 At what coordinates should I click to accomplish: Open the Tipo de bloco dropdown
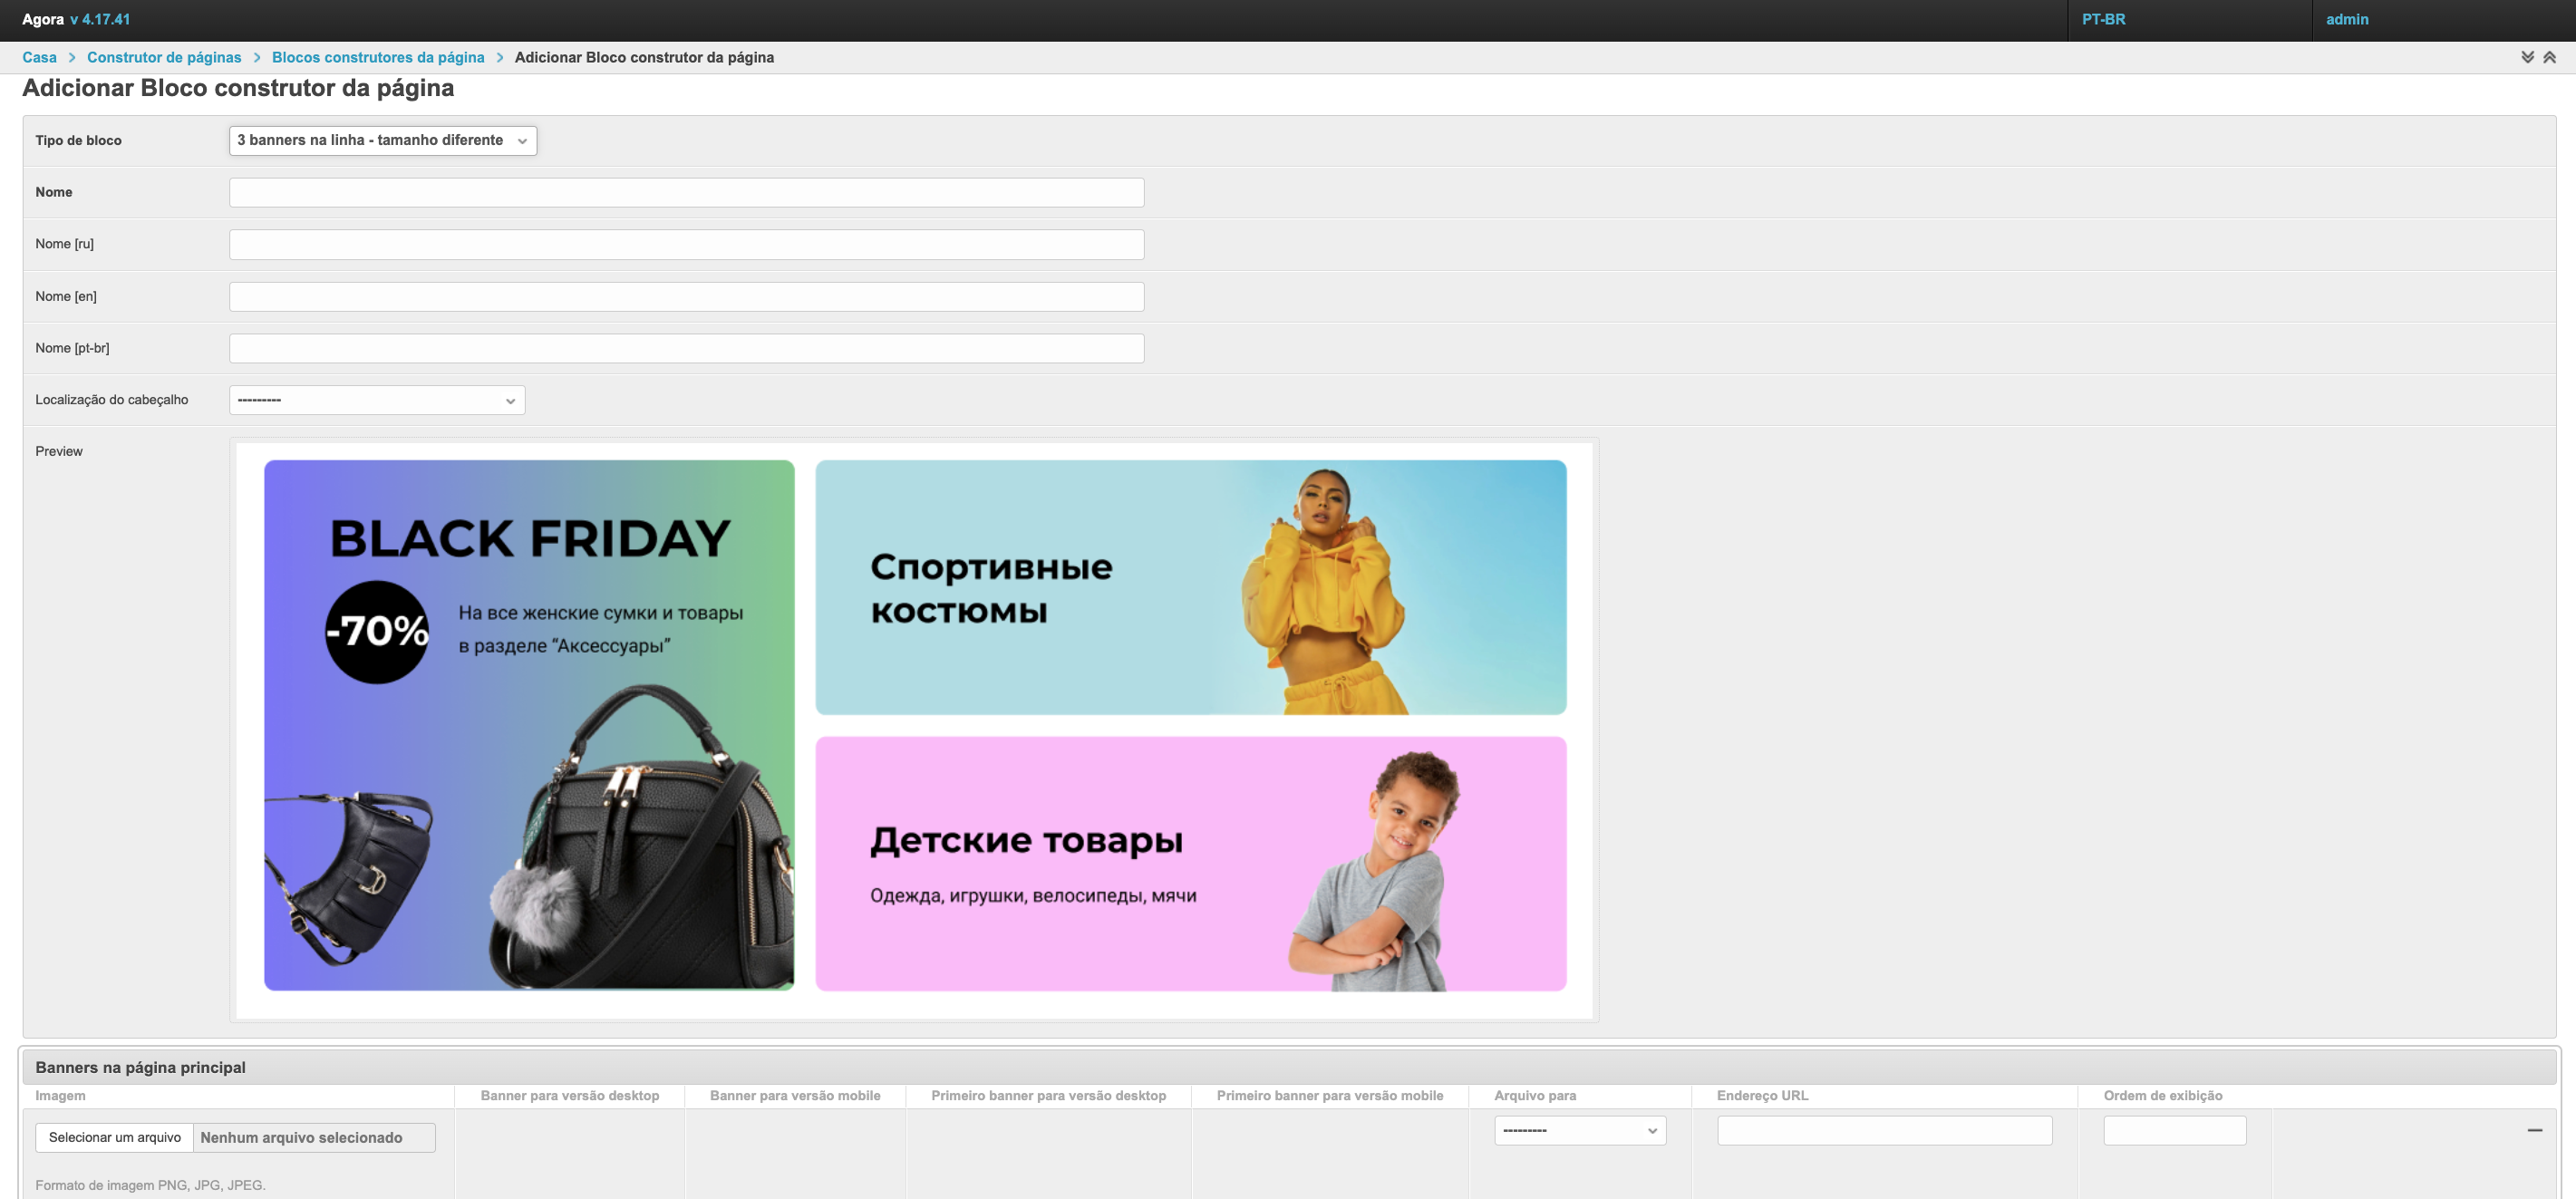pyautogui.click(x=382, y=140)
